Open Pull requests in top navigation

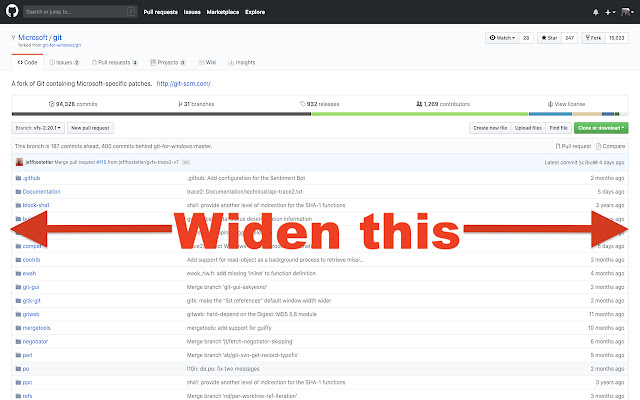[x=160, y=12]
